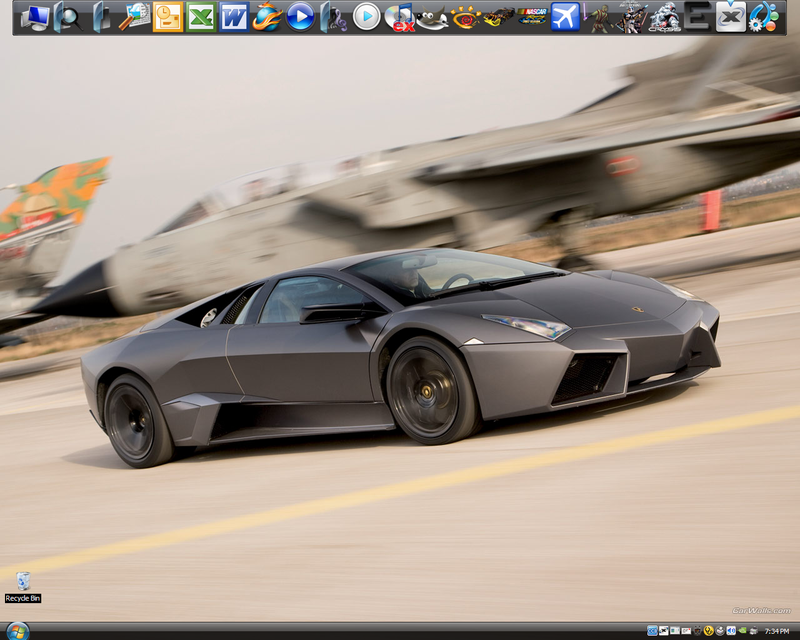The height and width of the screenshot is (640, 800).
Task: Open the flaming globe web browser
Action: (267, 17)
